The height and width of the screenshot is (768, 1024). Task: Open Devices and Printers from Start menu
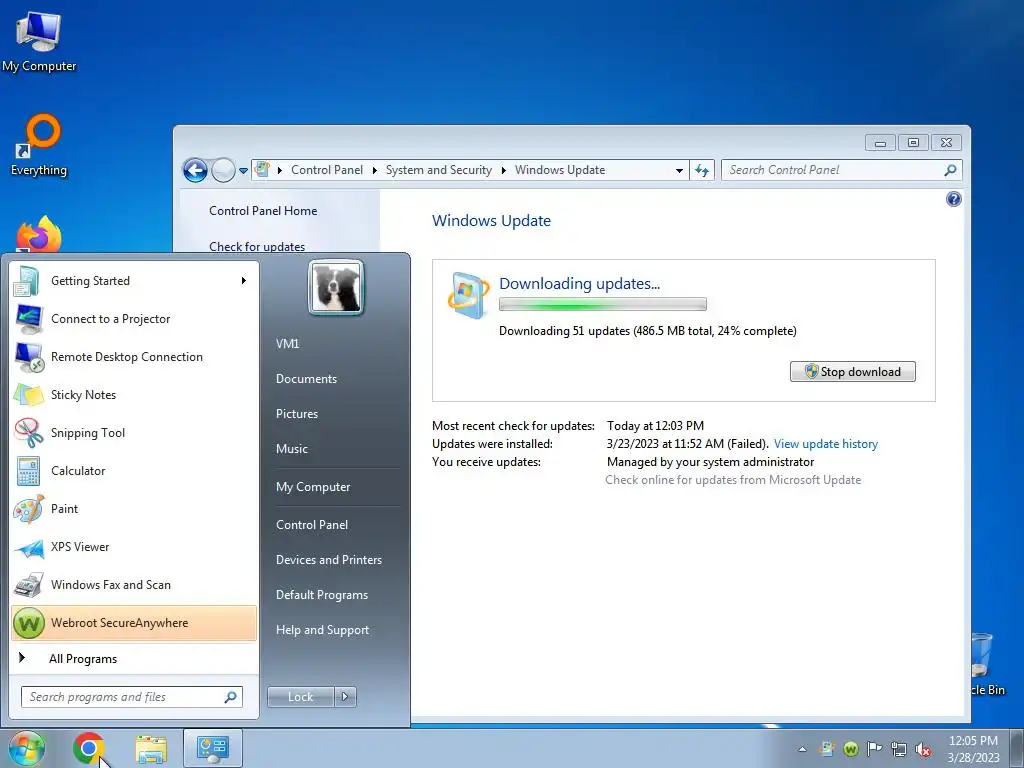click(328, 560)
